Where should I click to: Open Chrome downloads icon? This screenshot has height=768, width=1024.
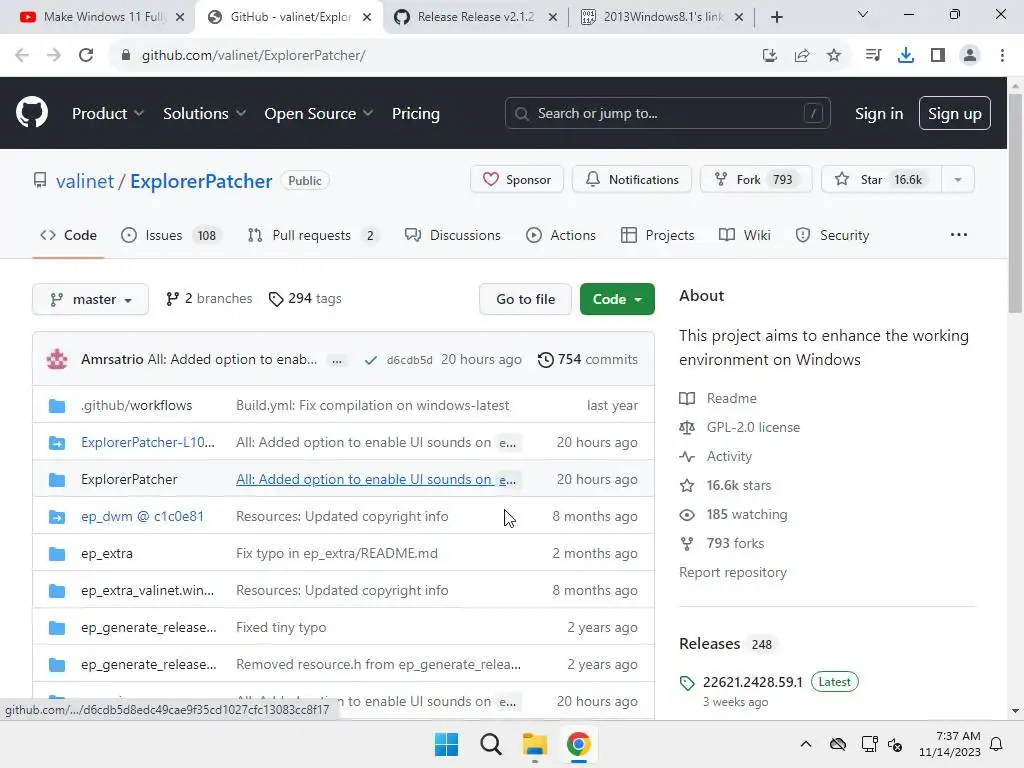[x=905, y=56]
